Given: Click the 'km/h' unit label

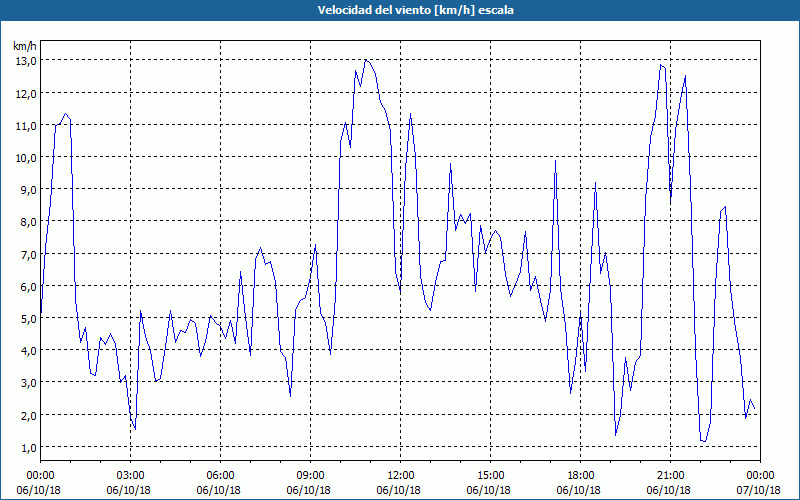Looking at the screenshot, I should (x=24, y=46).
